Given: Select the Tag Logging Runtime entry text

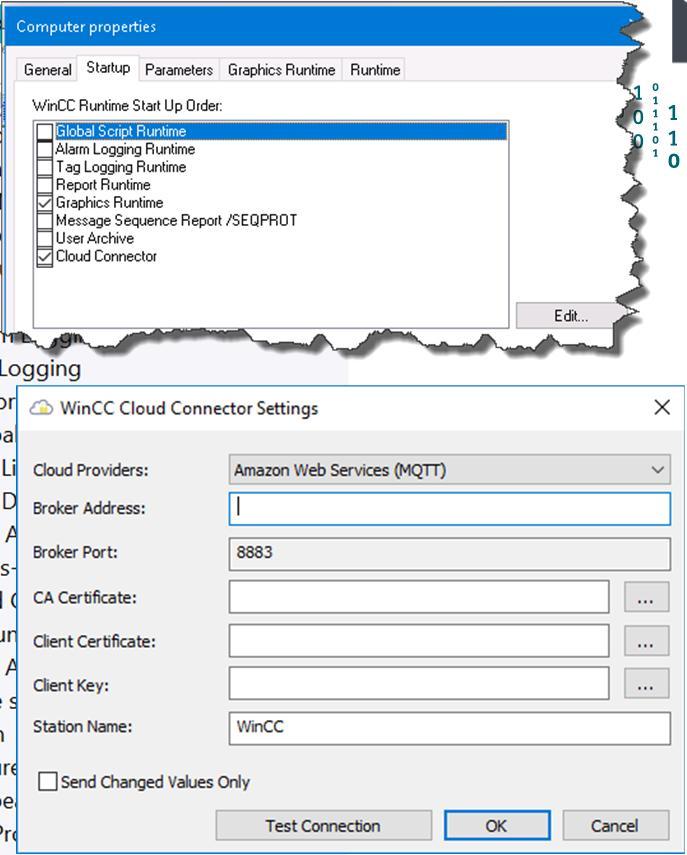Looking at the screenshot, I should tap(121, 167).
